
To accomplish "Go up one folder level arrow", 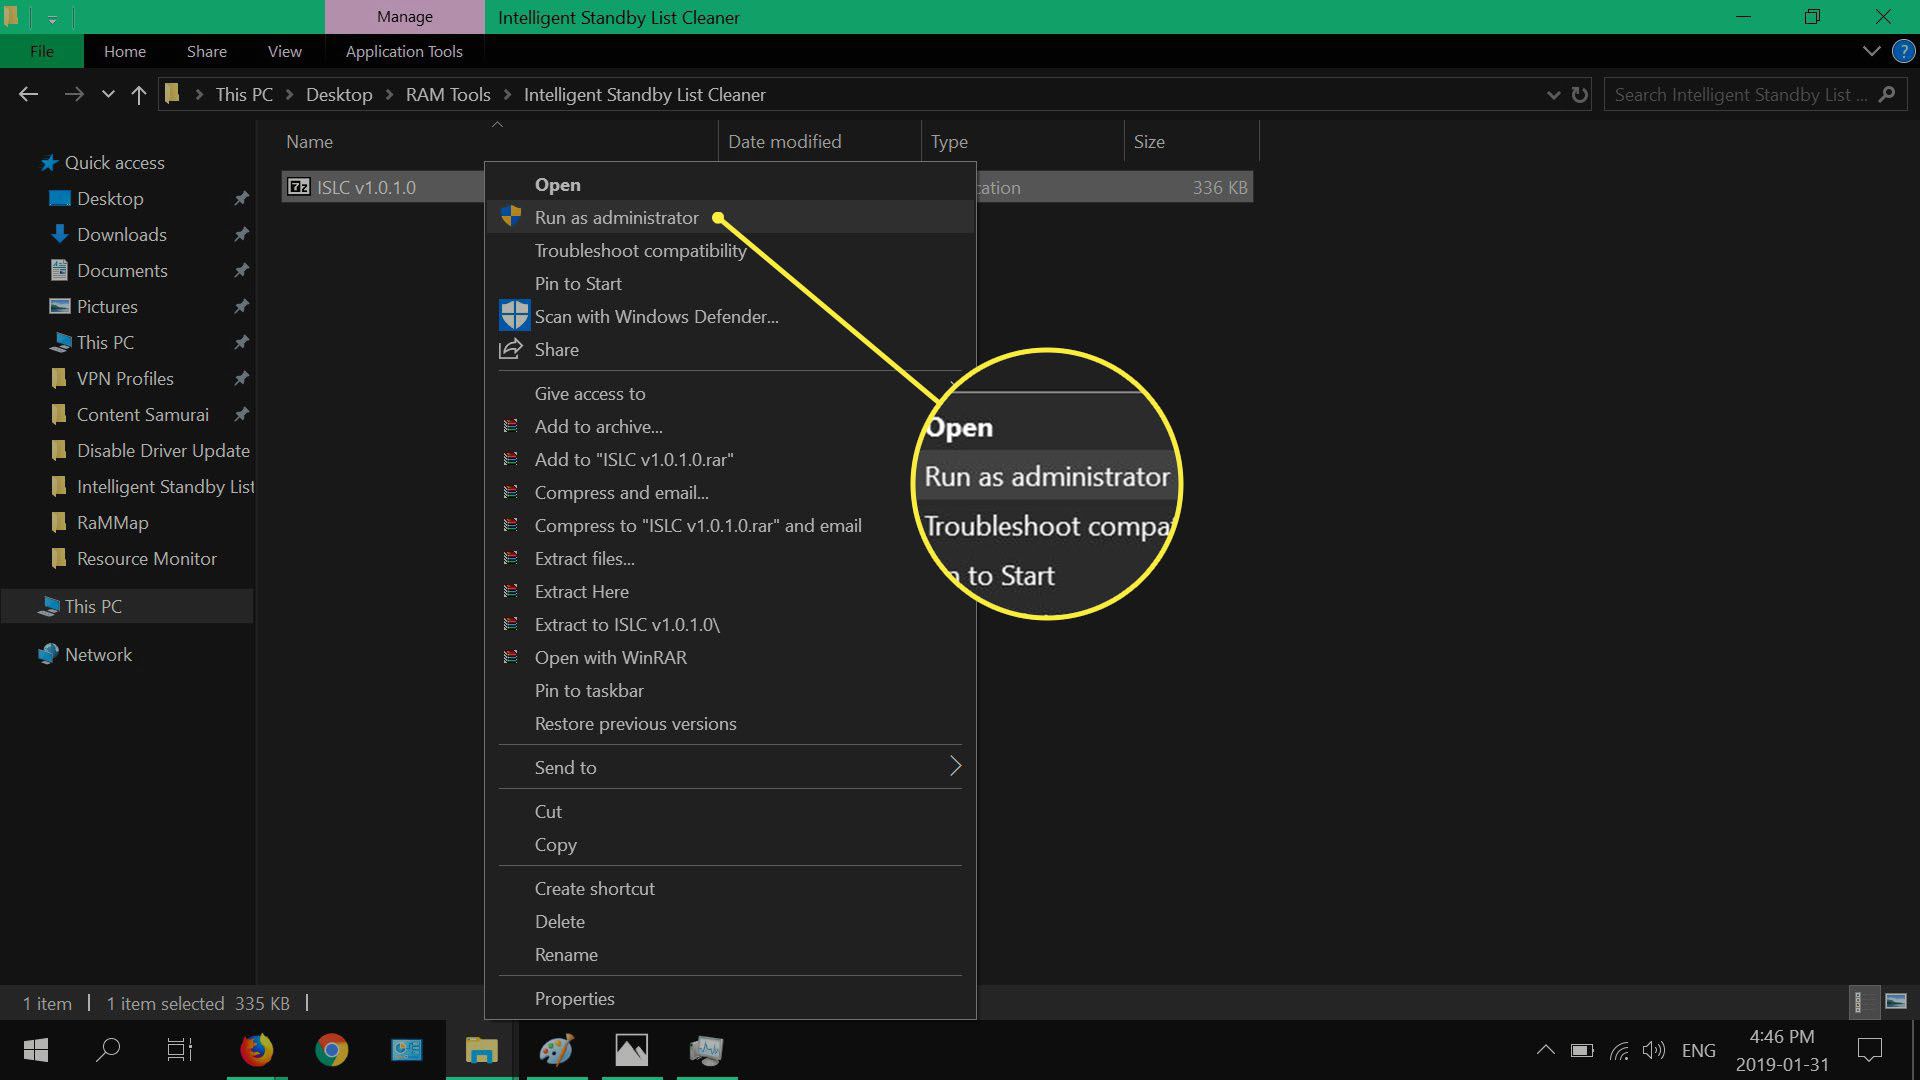I will (x=138, y=94).
